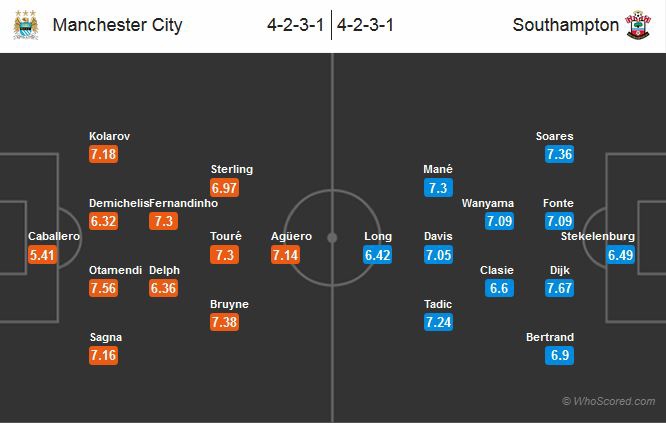Click Southampton's 4-2-3-1 formation label
The width and height of the screenshot is (666, 423).
(x=367, y=25)
